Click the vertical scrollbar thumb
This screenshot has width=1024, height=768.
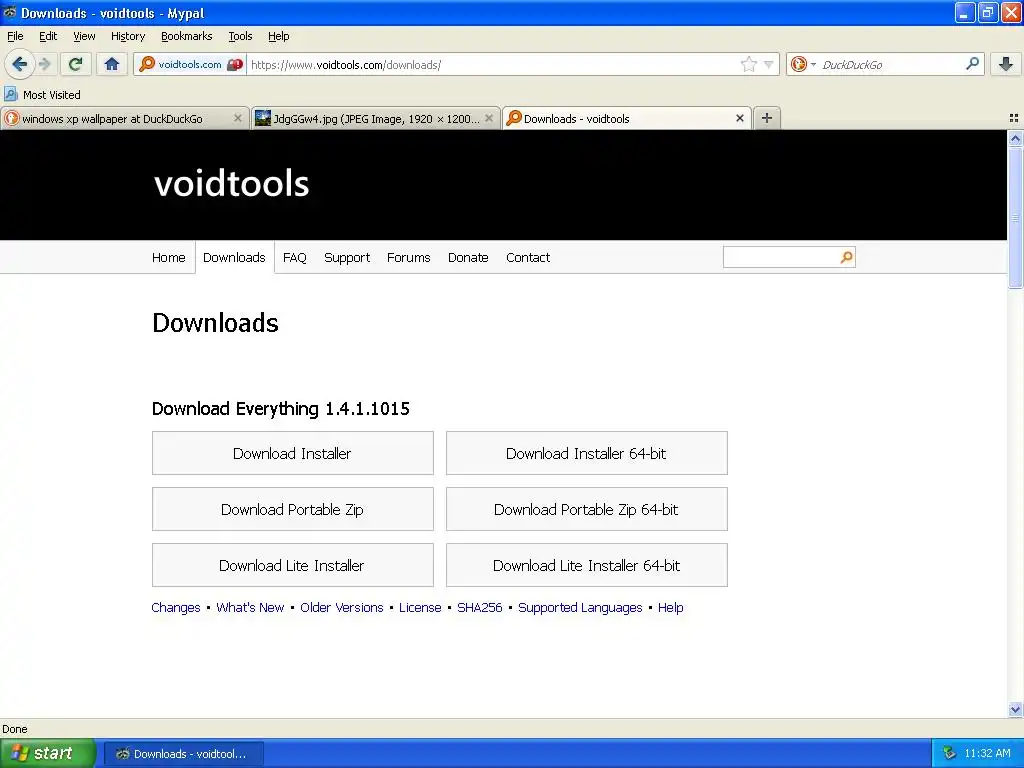click(1015, 217)
